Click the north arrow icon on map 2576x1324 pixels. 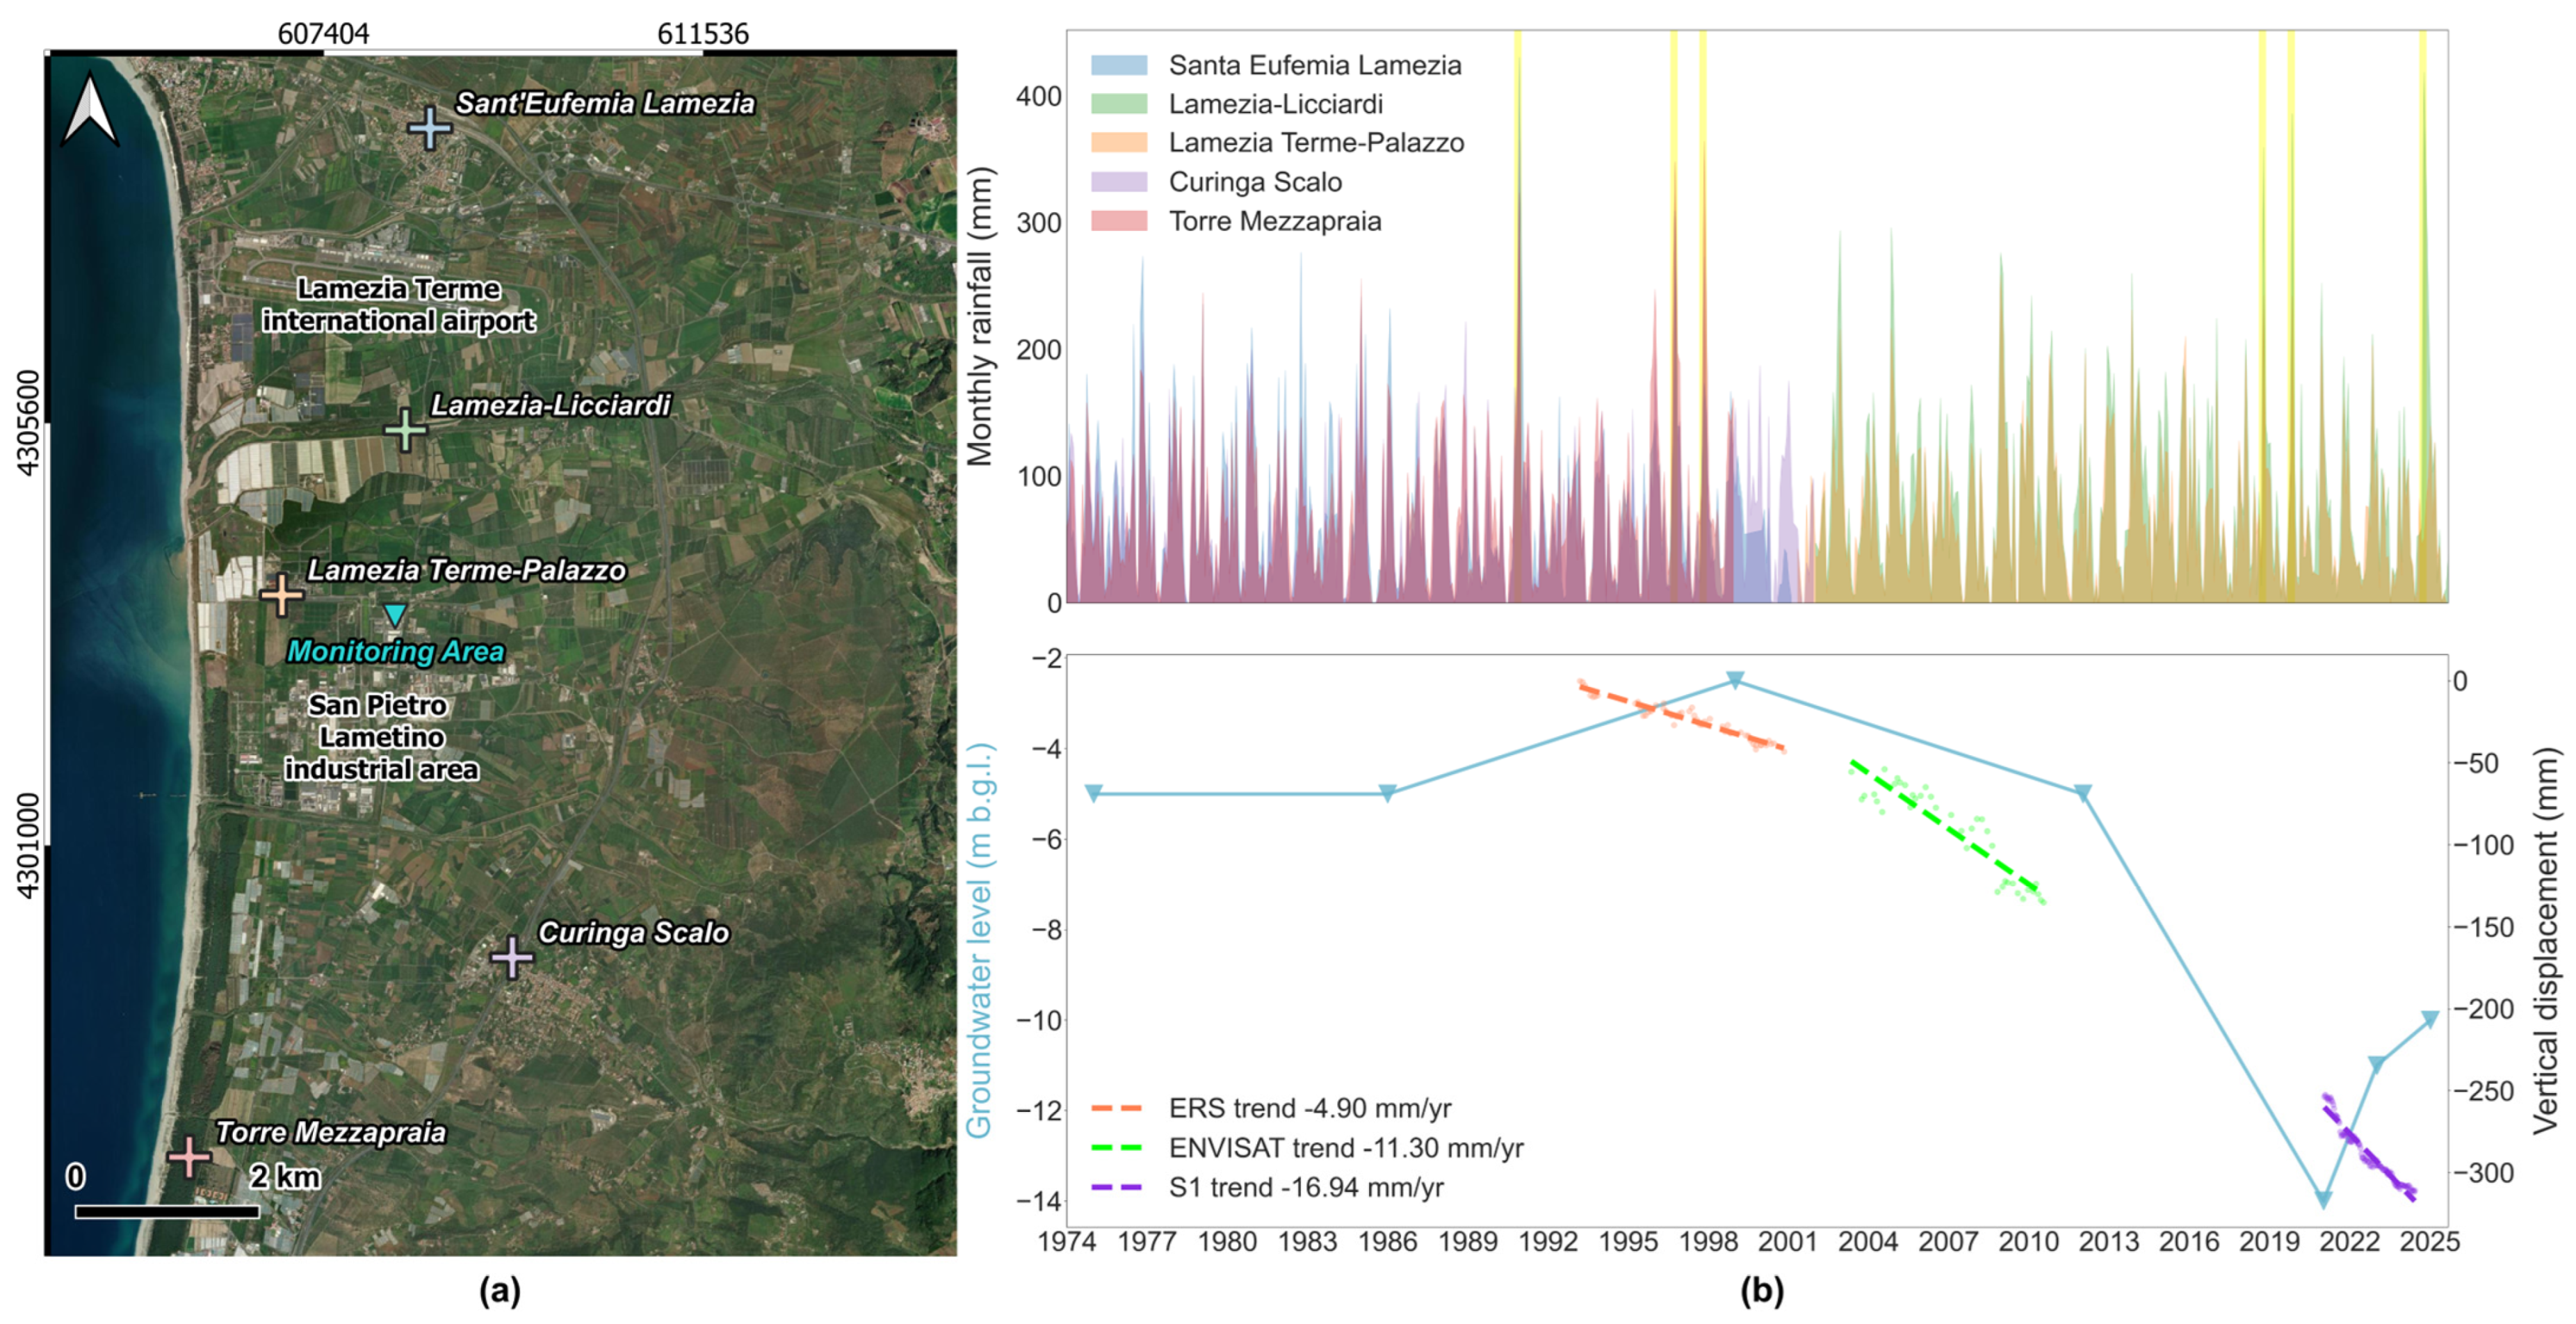tap(90, 110)
